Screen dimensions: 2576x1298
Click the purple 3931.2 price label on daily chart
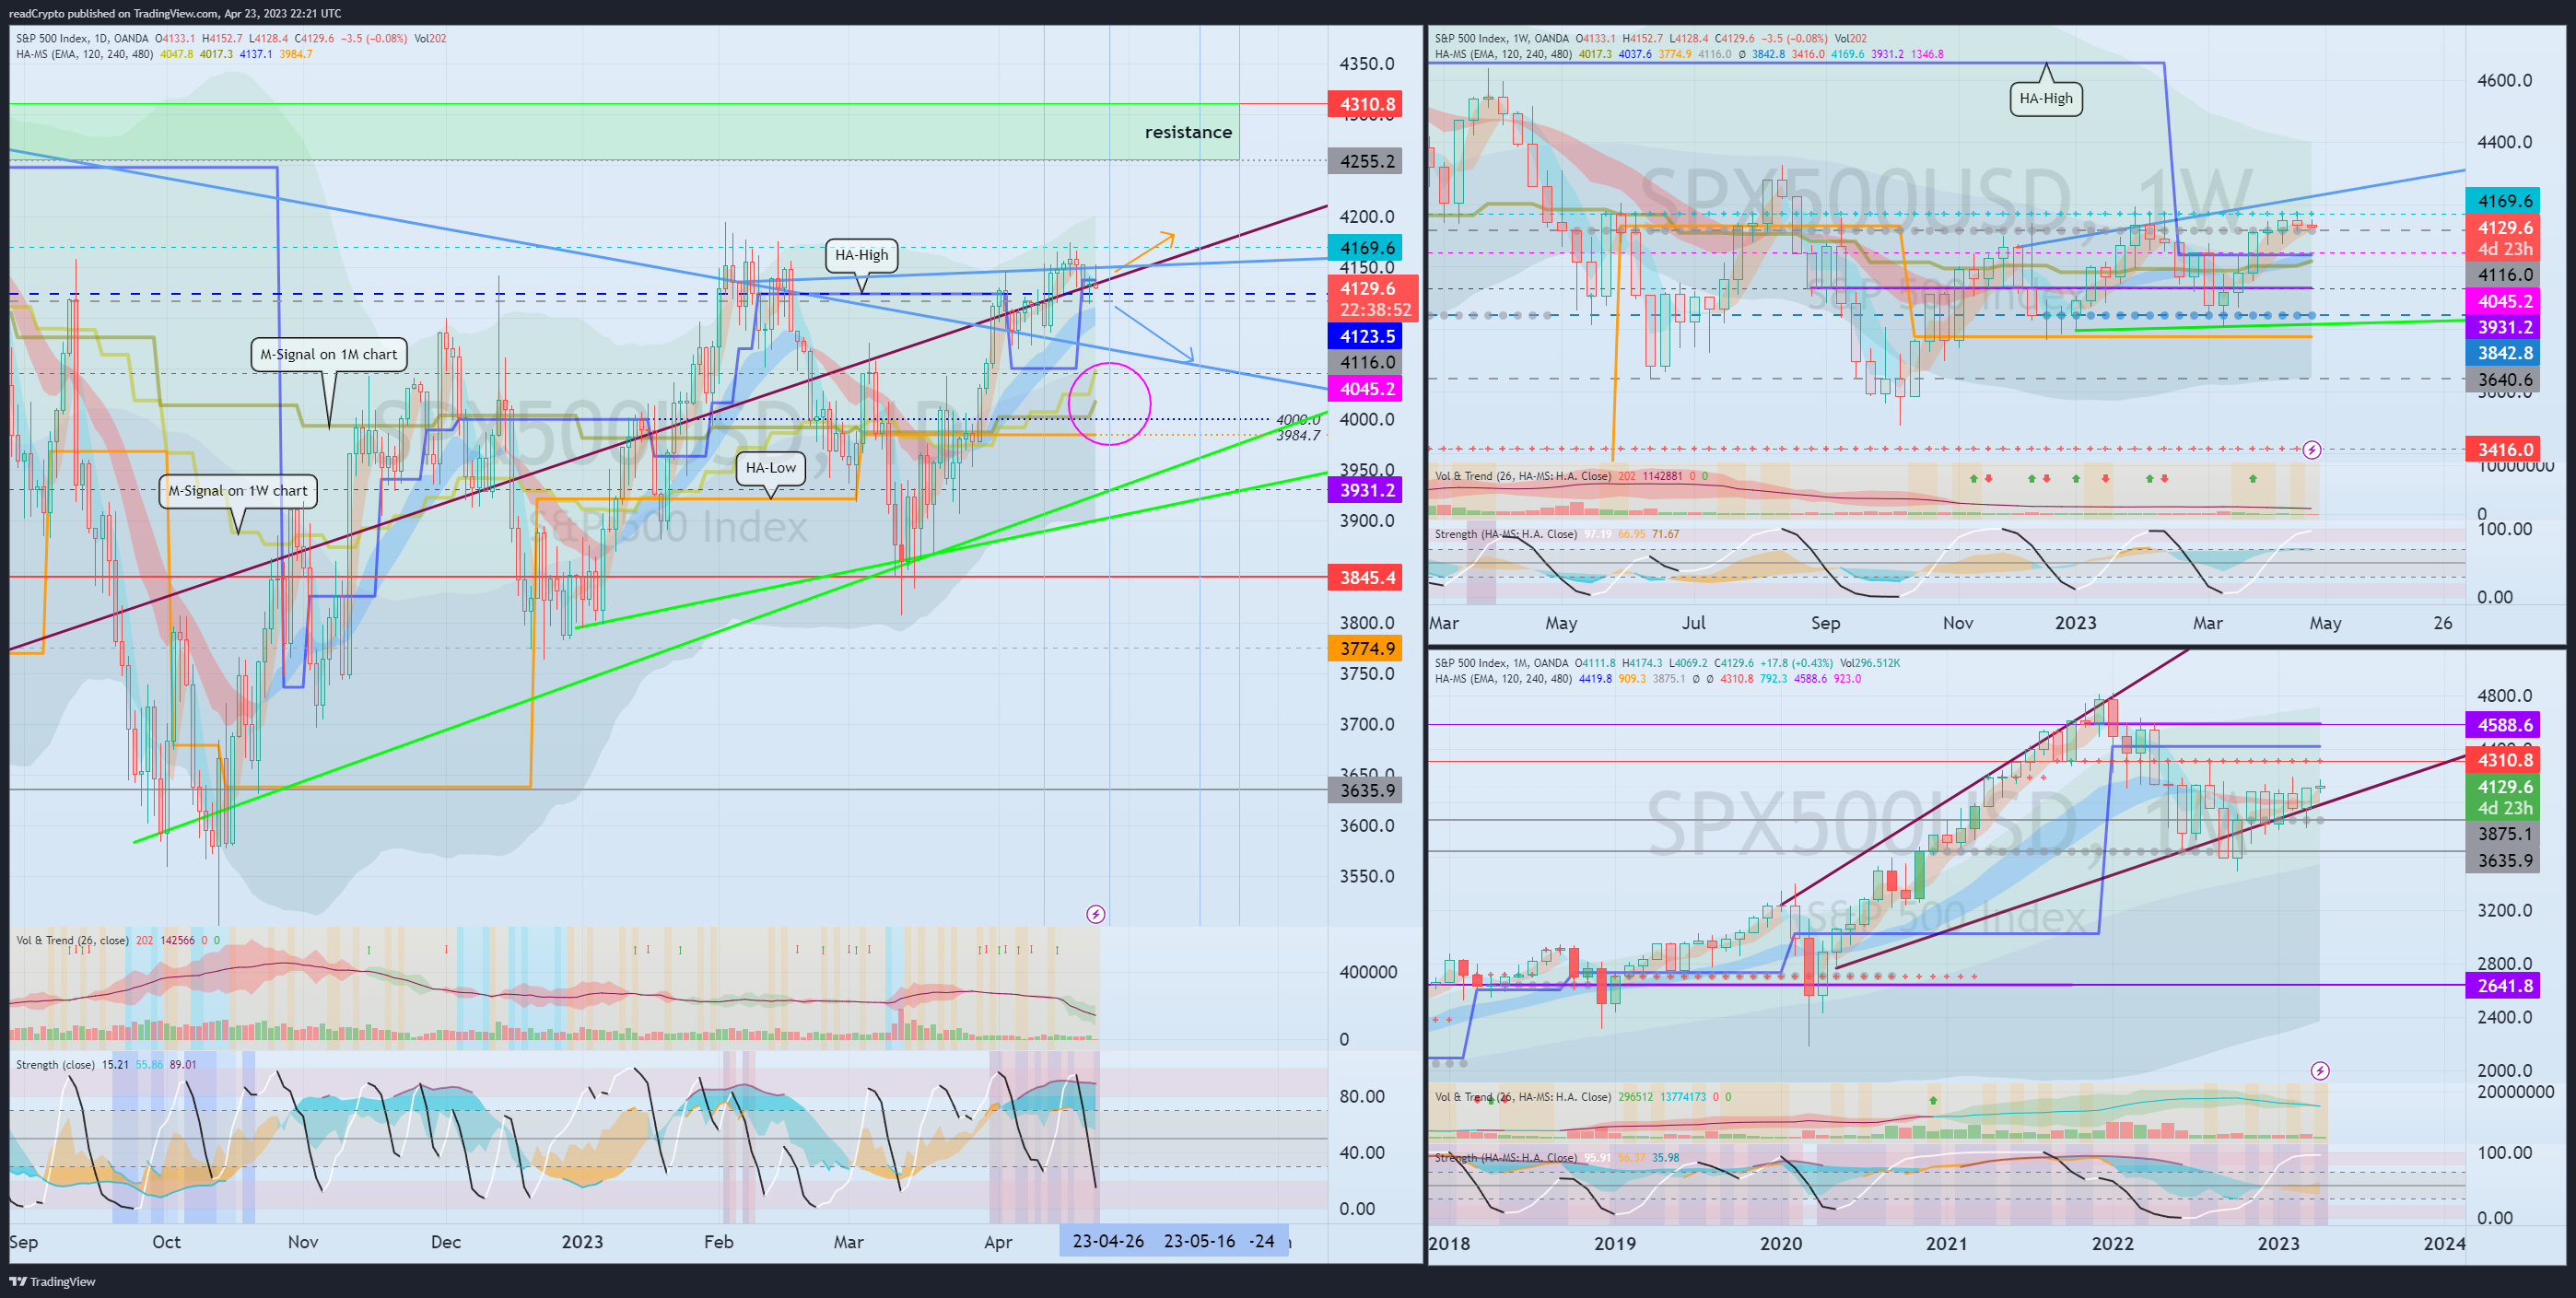tap(1366, 491)
